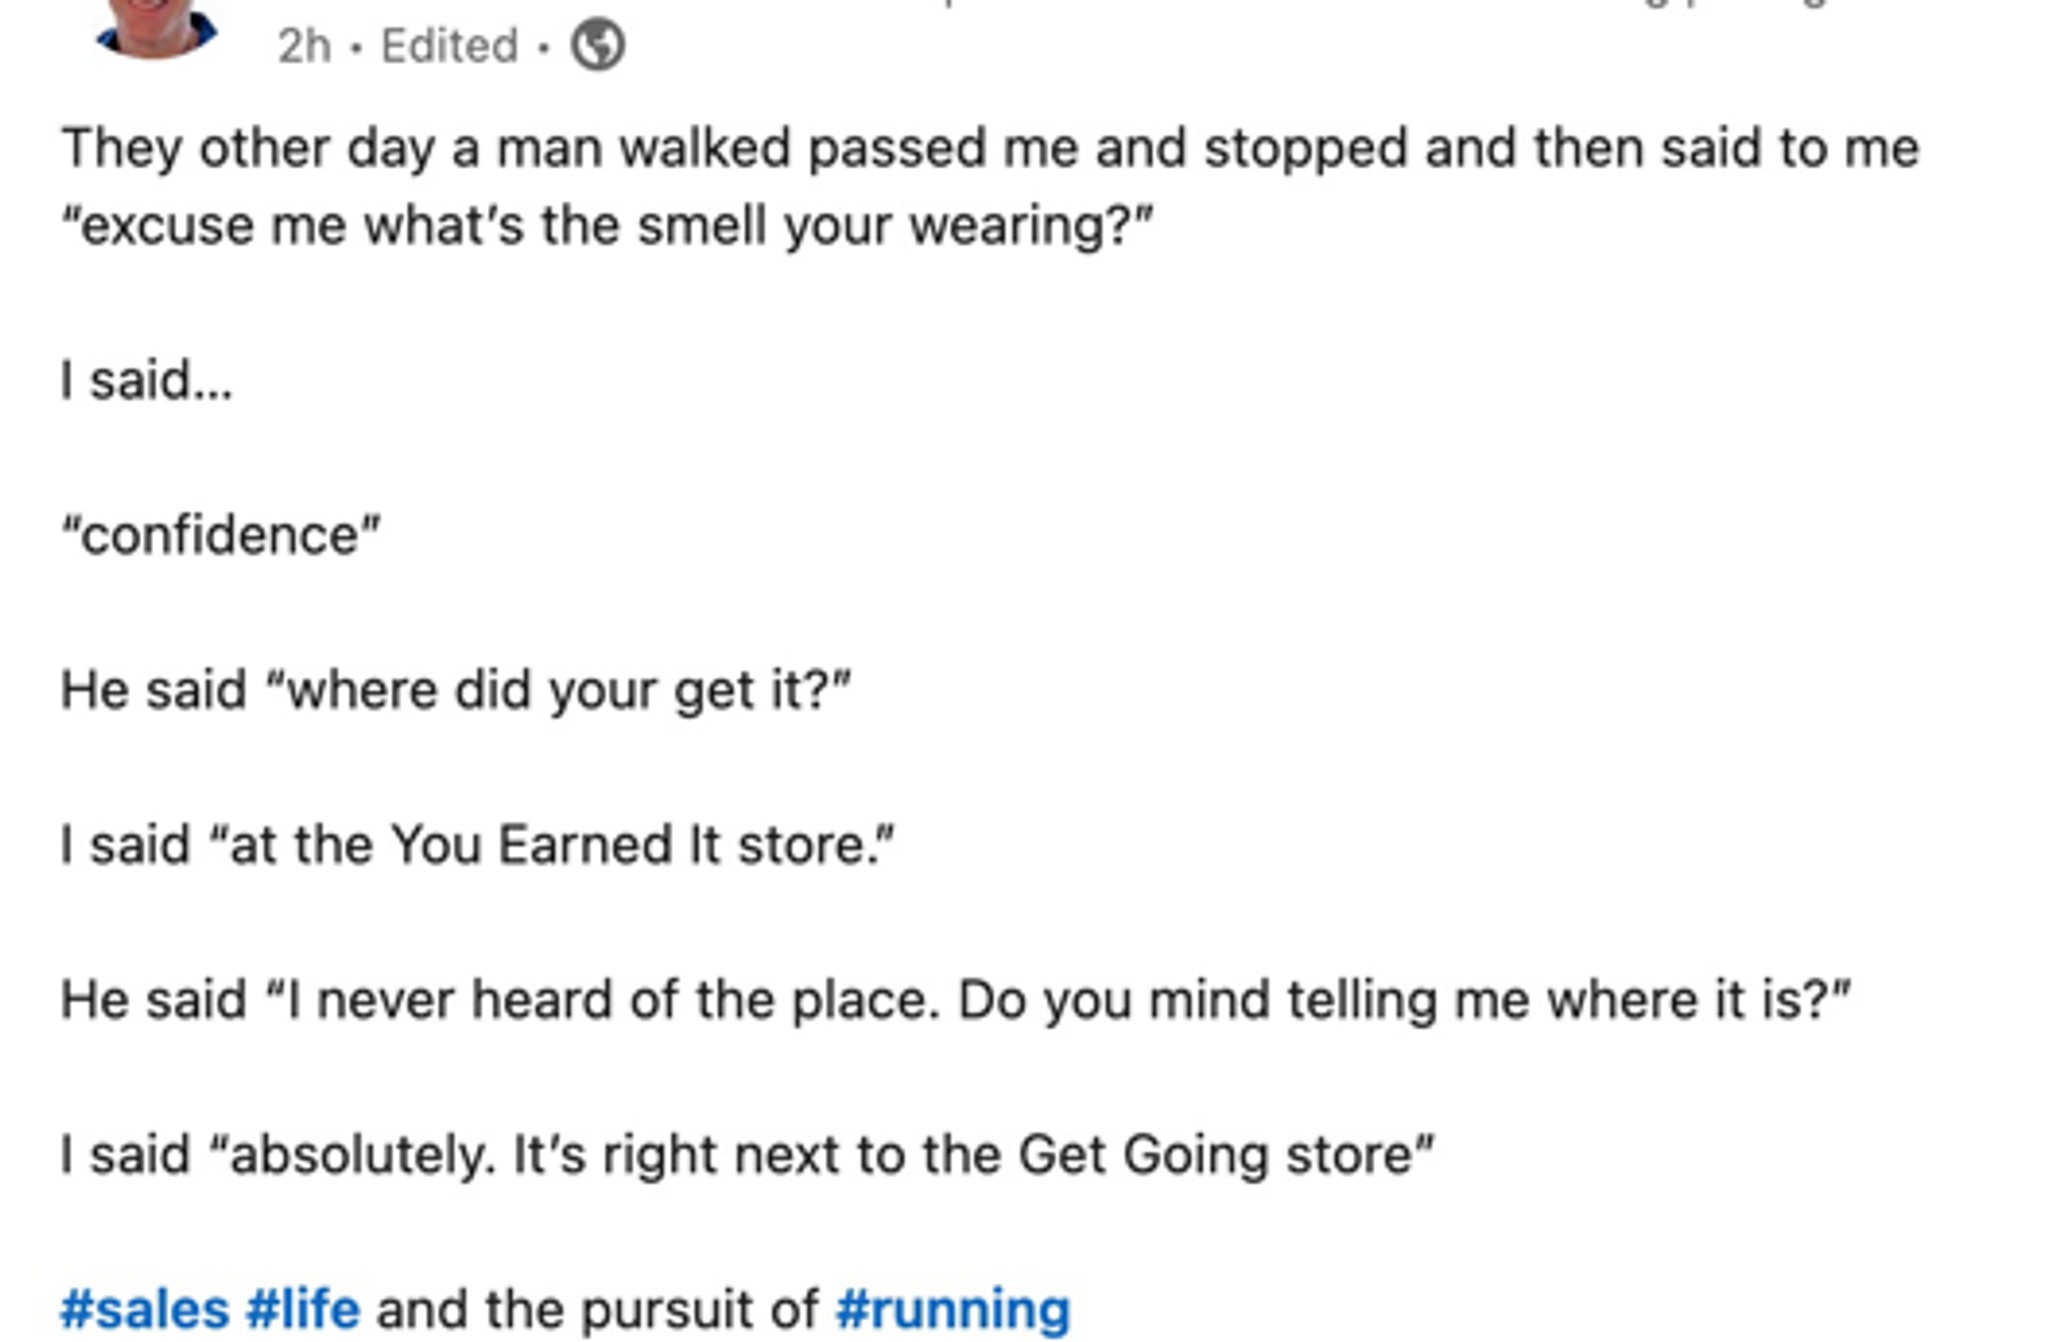2048x1342 pixels.
Task: Click the phrase "stopped and then said to me"
Action: 1562,149
